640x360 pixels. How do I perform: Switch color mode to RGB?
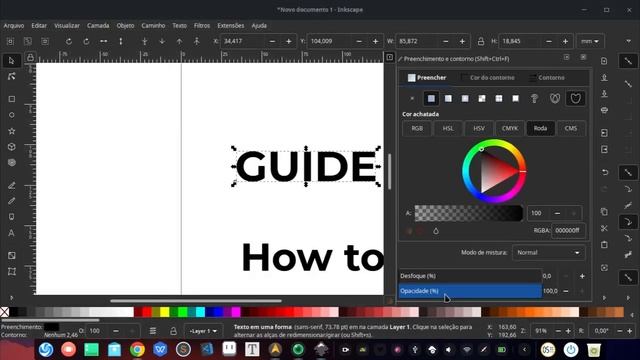417,128
